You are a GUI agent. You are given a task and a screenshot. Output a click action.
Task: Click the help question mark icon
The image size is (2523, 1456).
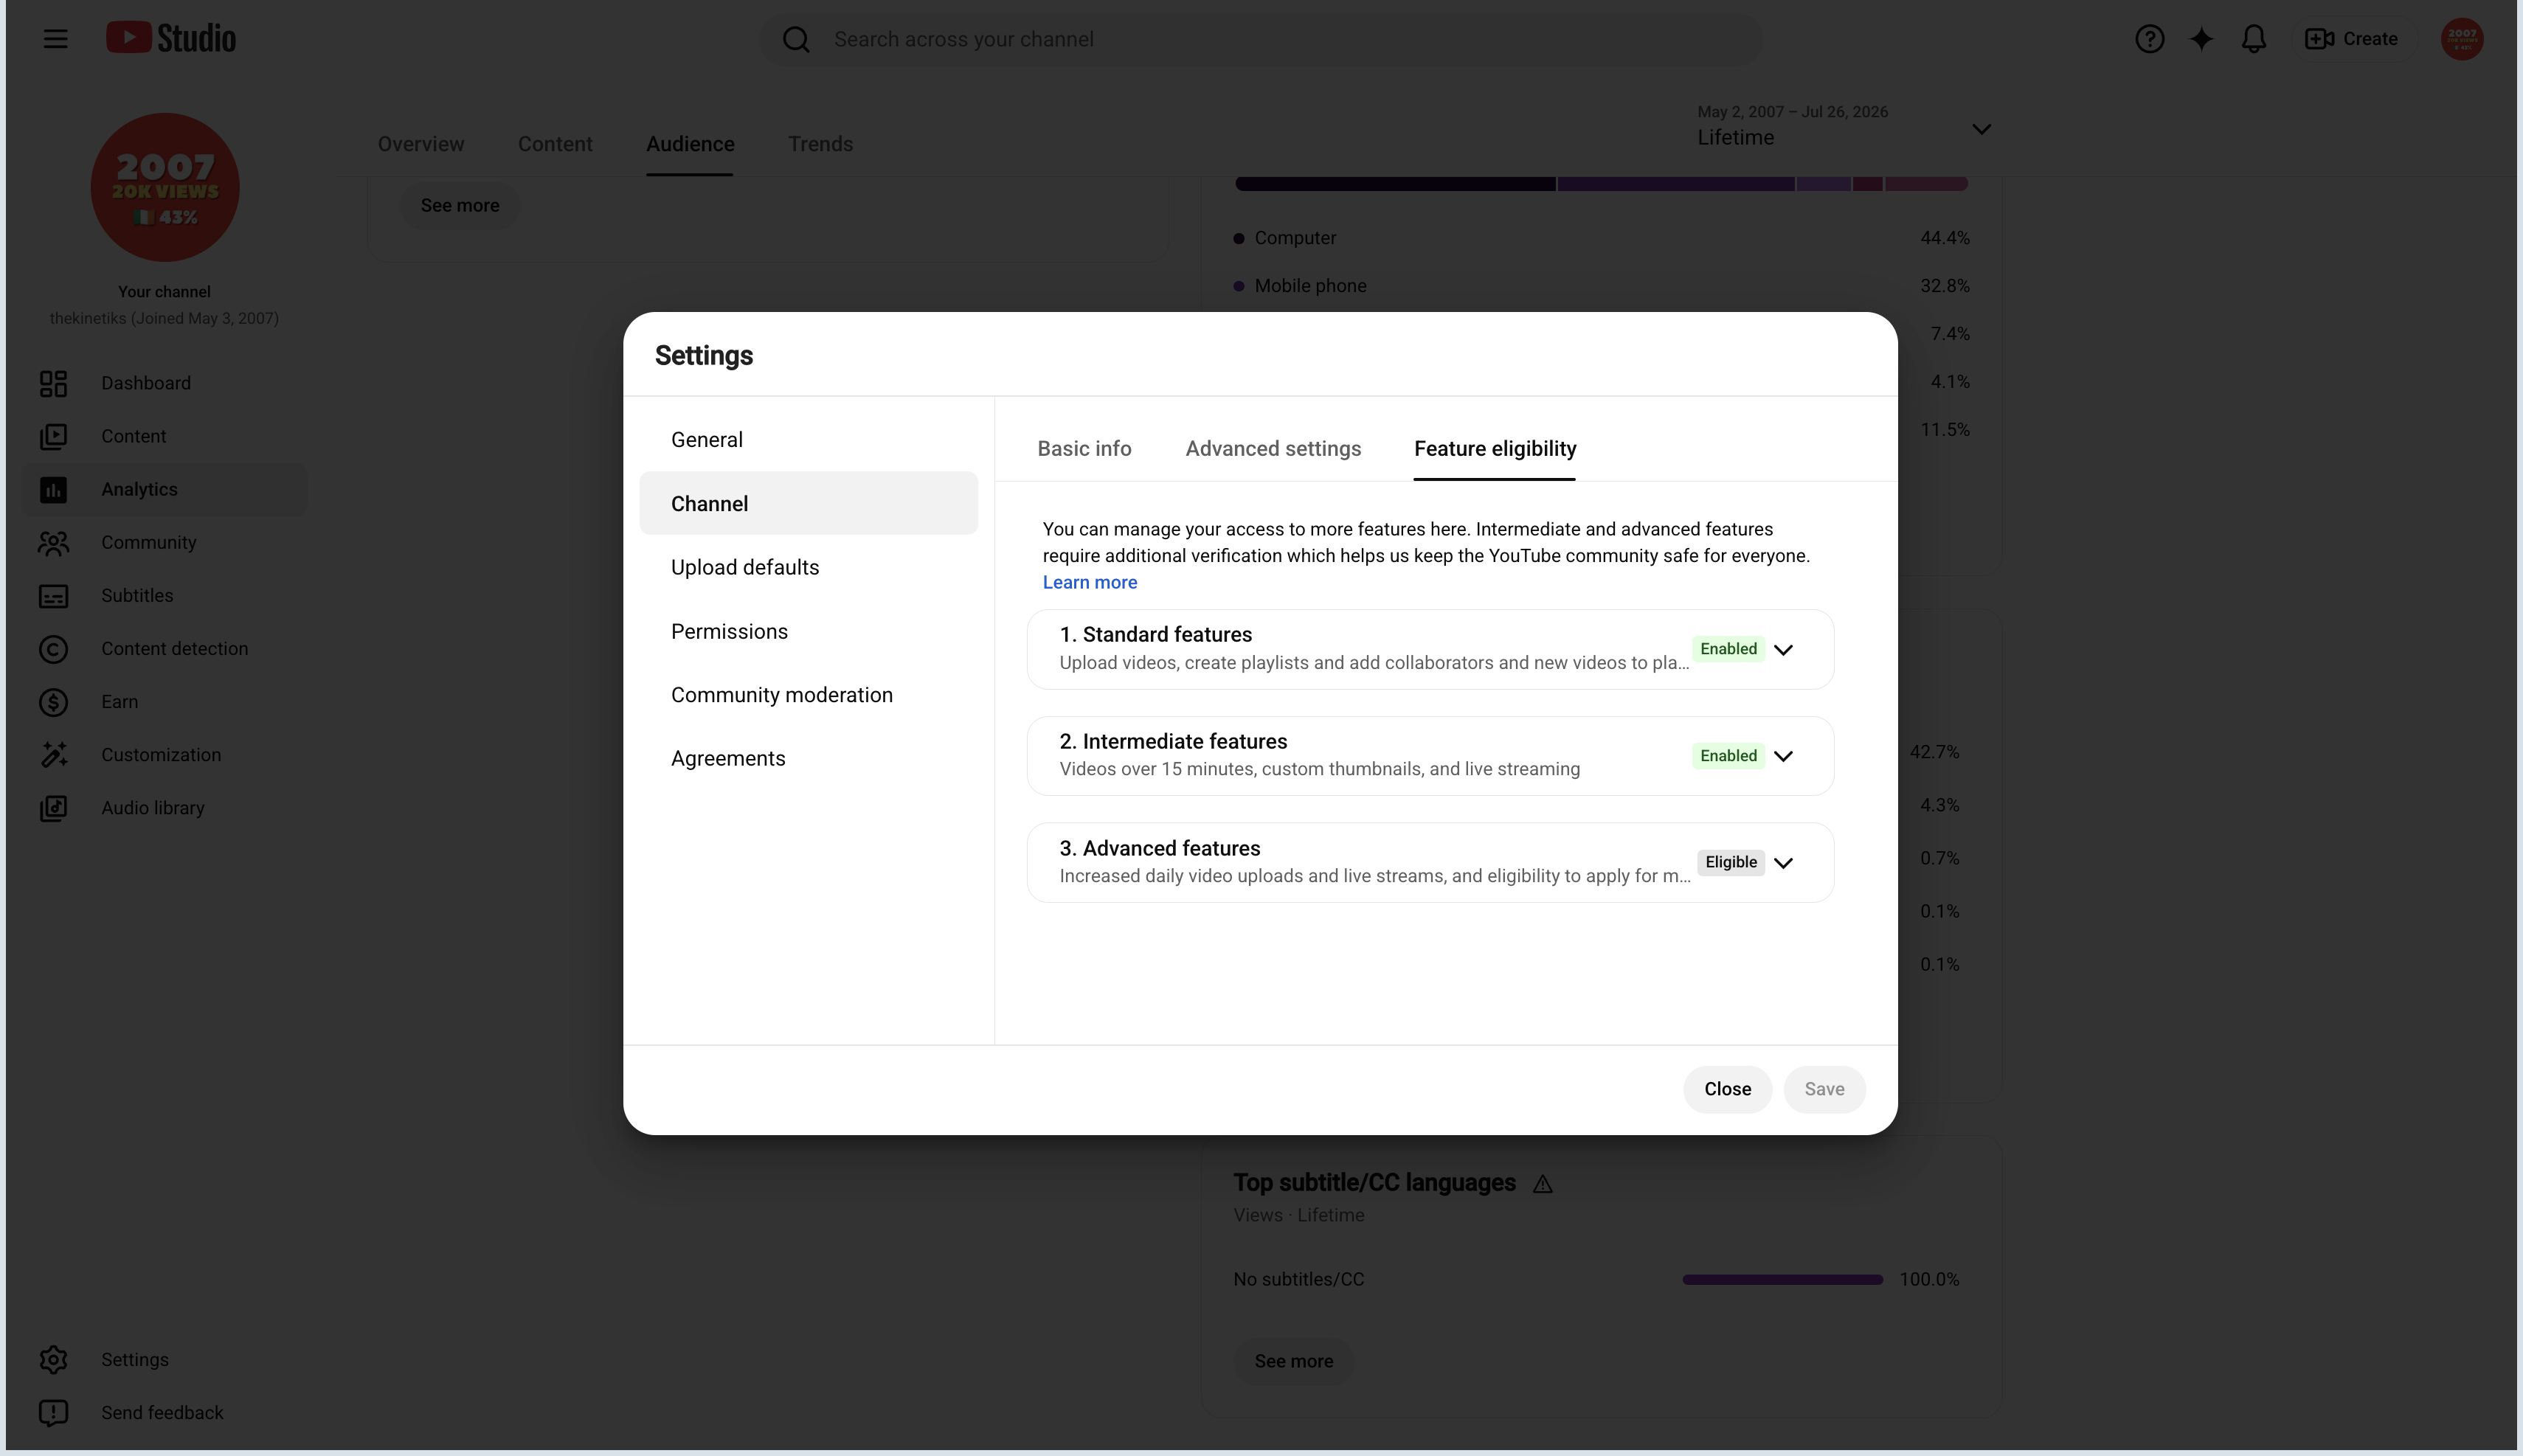click(x=2149, y=39)
